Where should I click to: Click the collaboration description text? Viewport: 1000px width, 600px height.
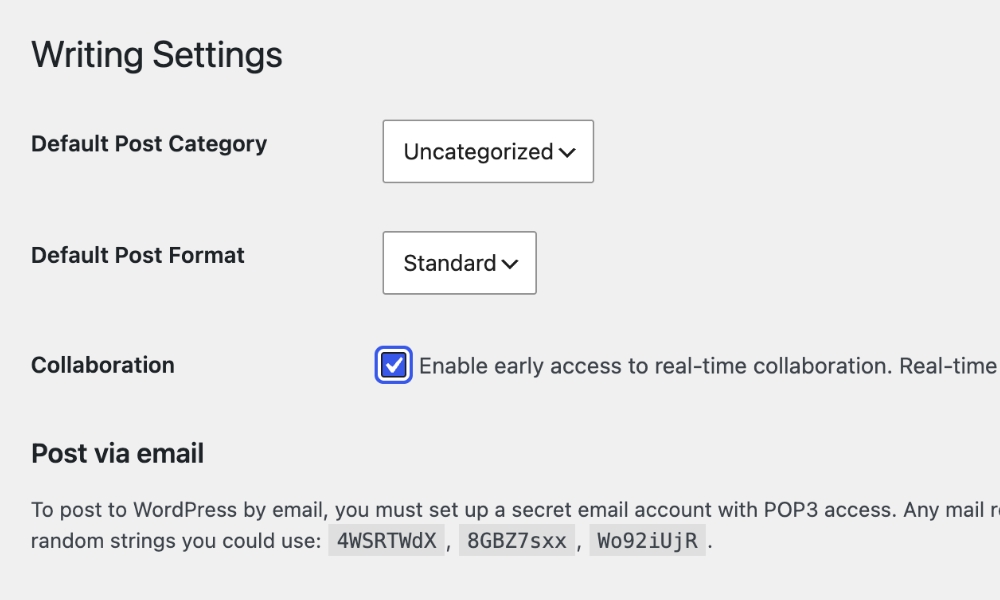[x=700, y=365]
